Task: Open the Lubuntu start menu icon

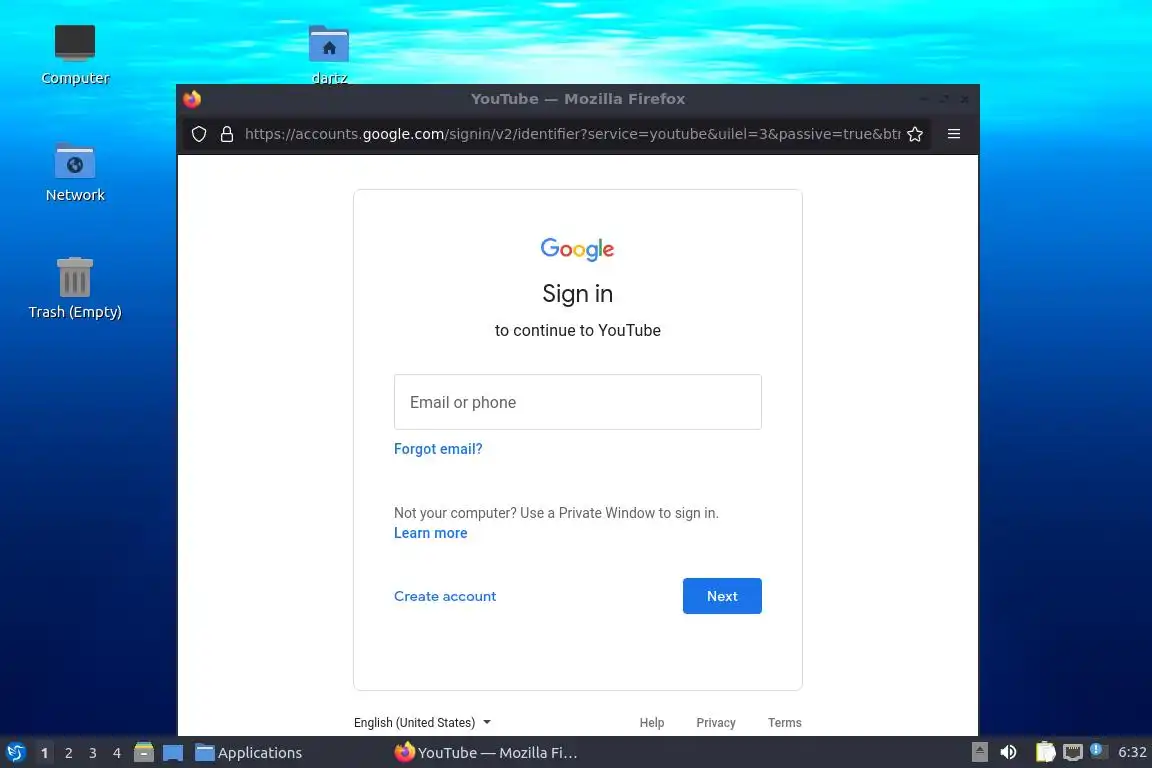Action: click(x=15, y=753)
